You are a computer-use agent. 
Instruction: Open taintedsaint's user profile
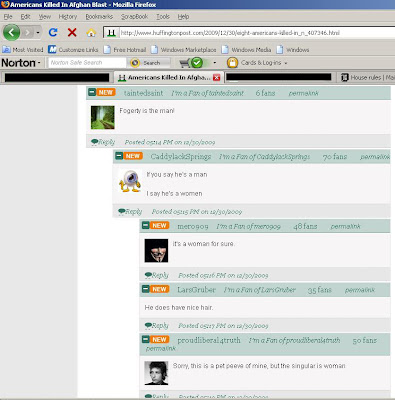point(143,93)
